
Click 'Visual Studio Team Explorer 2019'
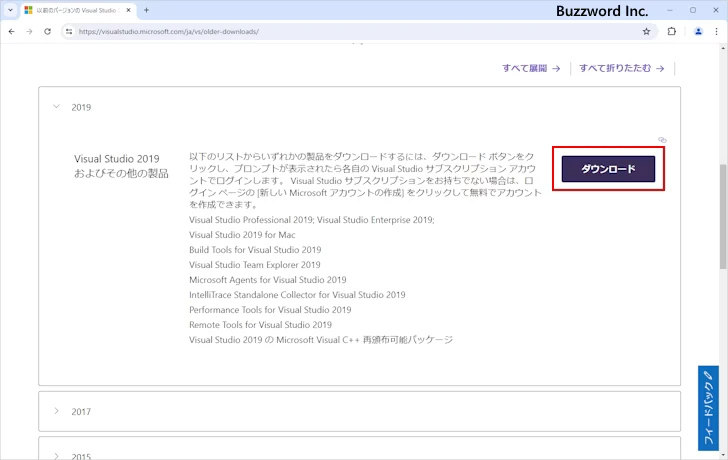pyautogui.click(x=254, y=265)
